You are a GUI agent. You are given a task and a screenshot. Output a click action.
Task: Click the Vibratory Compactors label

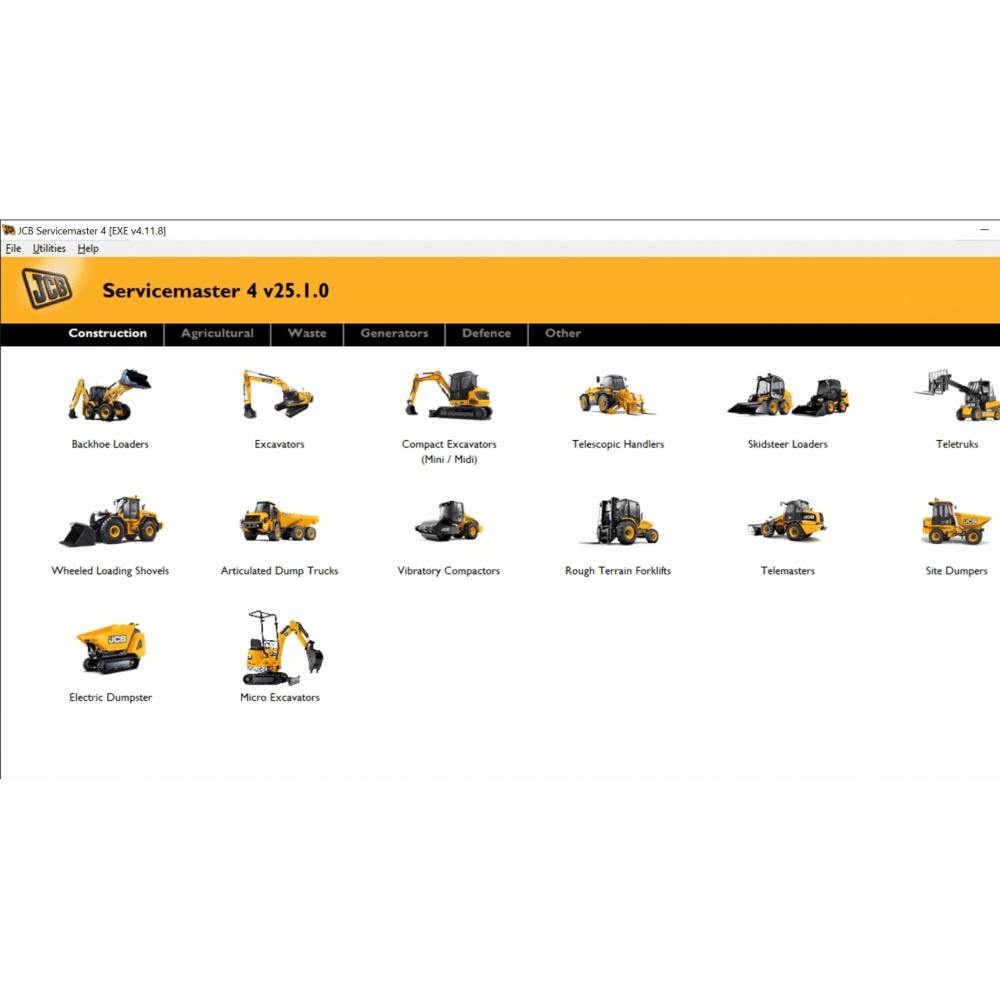pos(449,571)
